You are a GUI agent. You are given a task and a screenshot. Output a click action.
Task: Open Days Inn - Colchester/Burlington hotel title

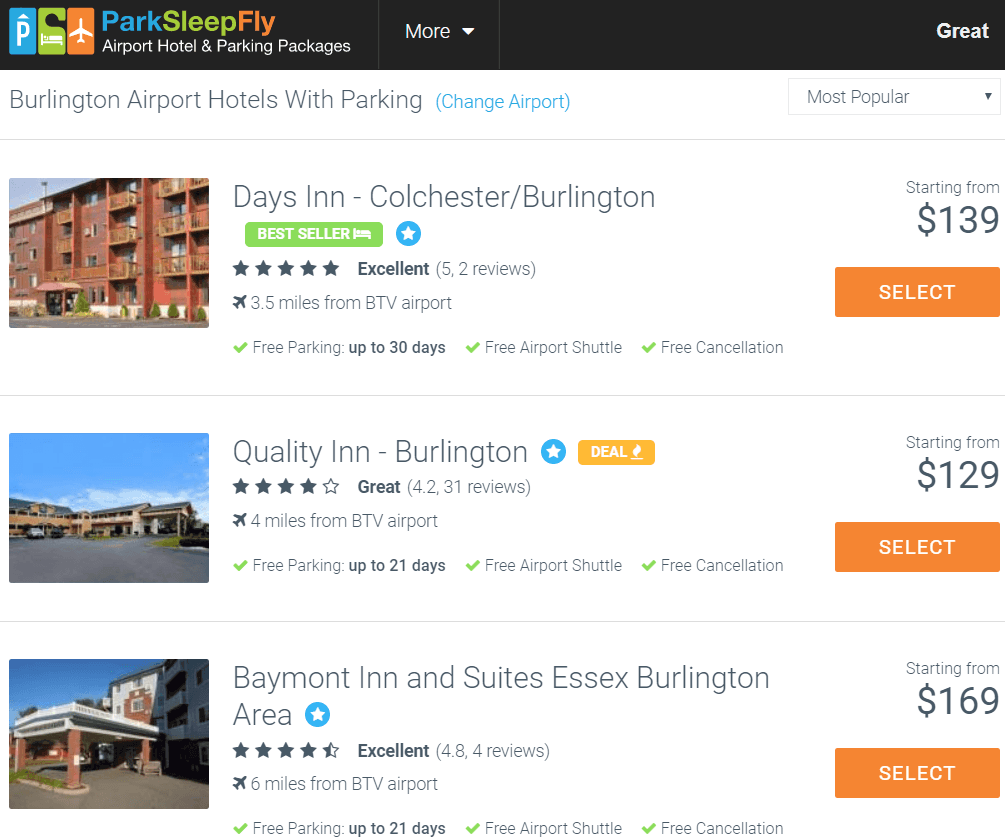click(x=444, y=197)
